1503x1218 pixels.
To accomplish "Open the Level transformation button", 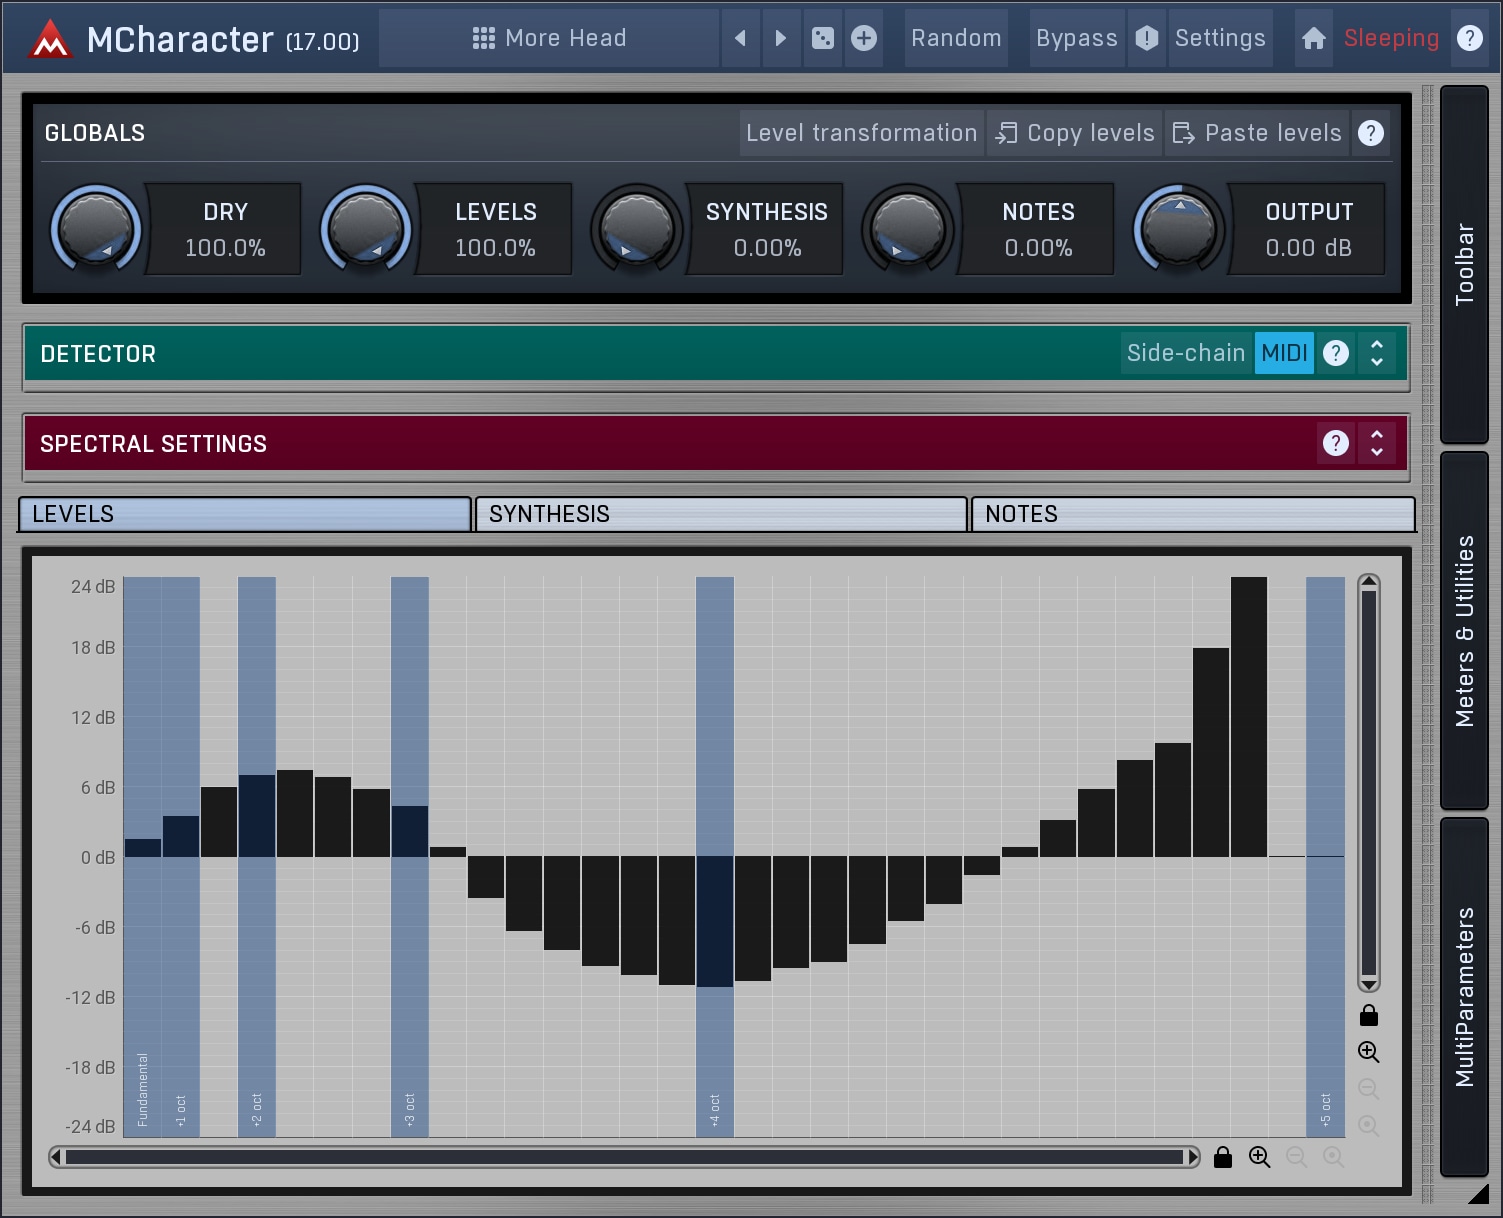I will (861, 133).
